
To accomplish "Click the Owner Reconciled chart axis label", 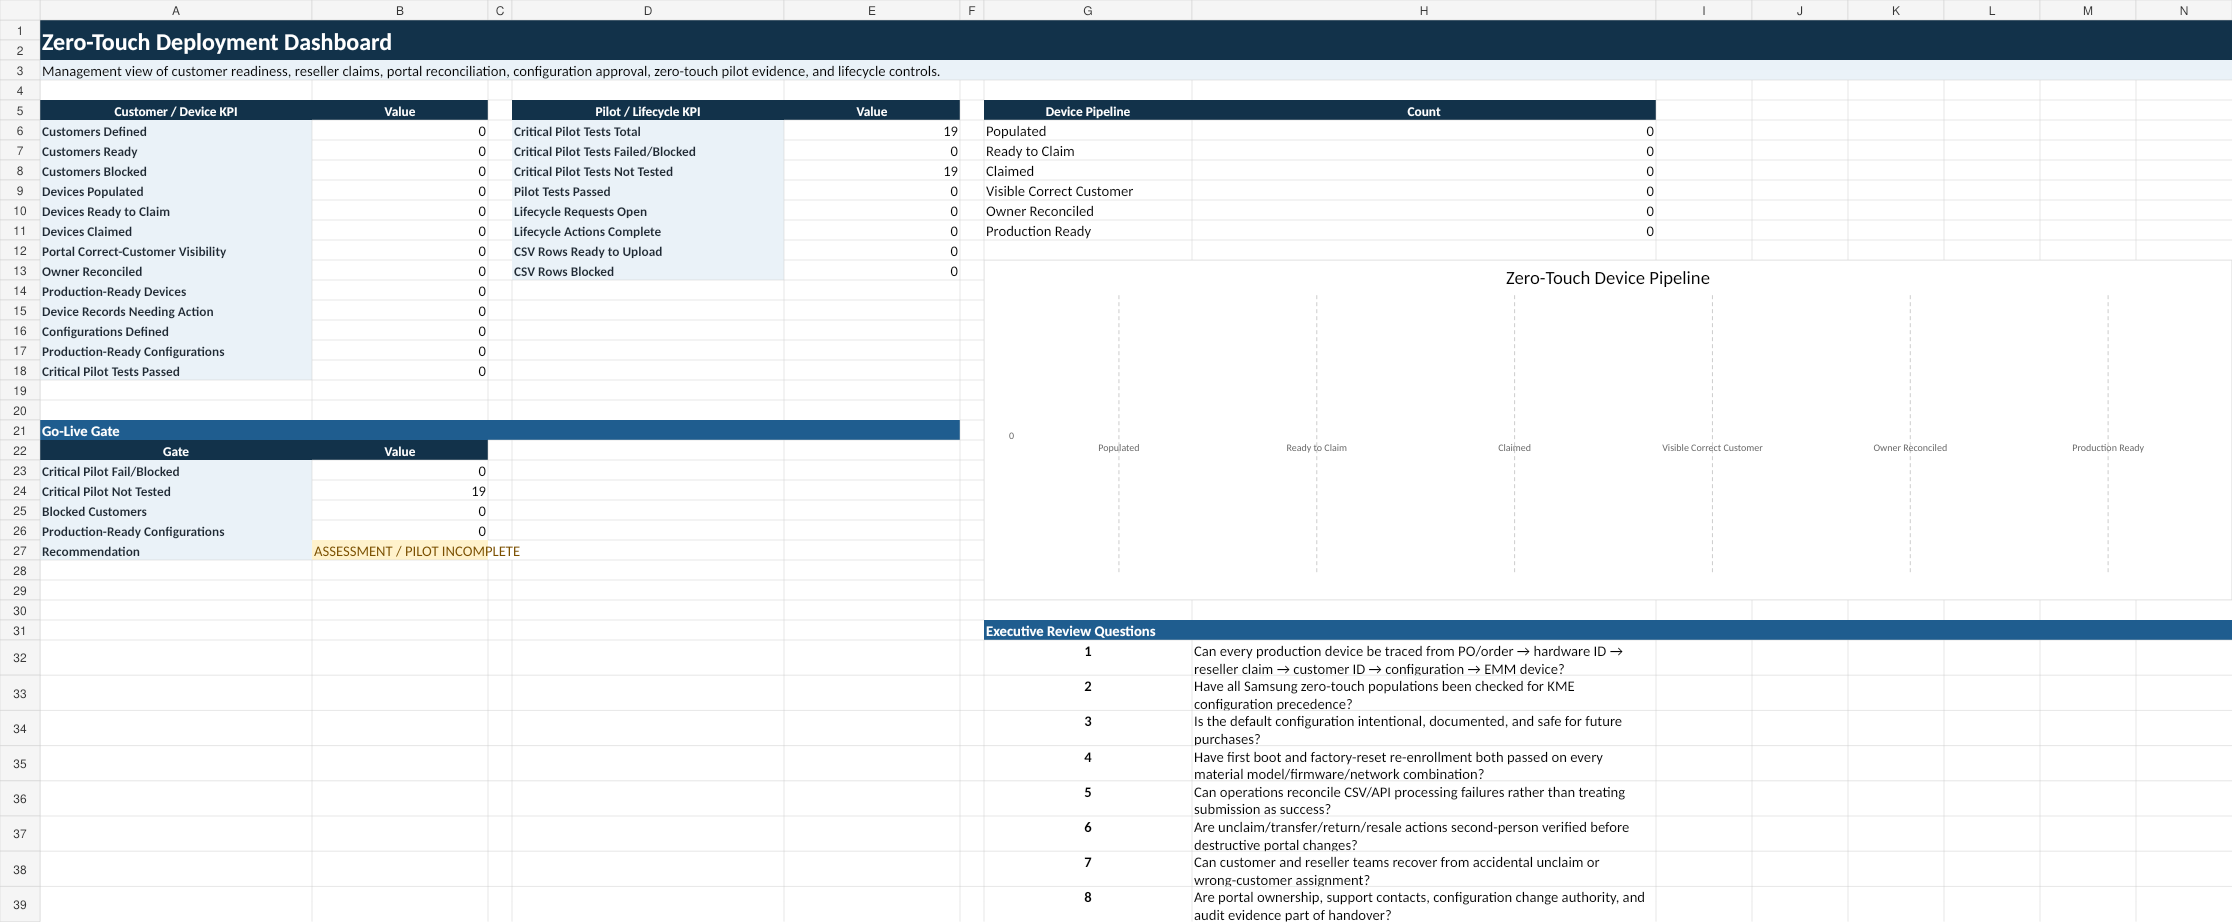I will [1909, 448].
